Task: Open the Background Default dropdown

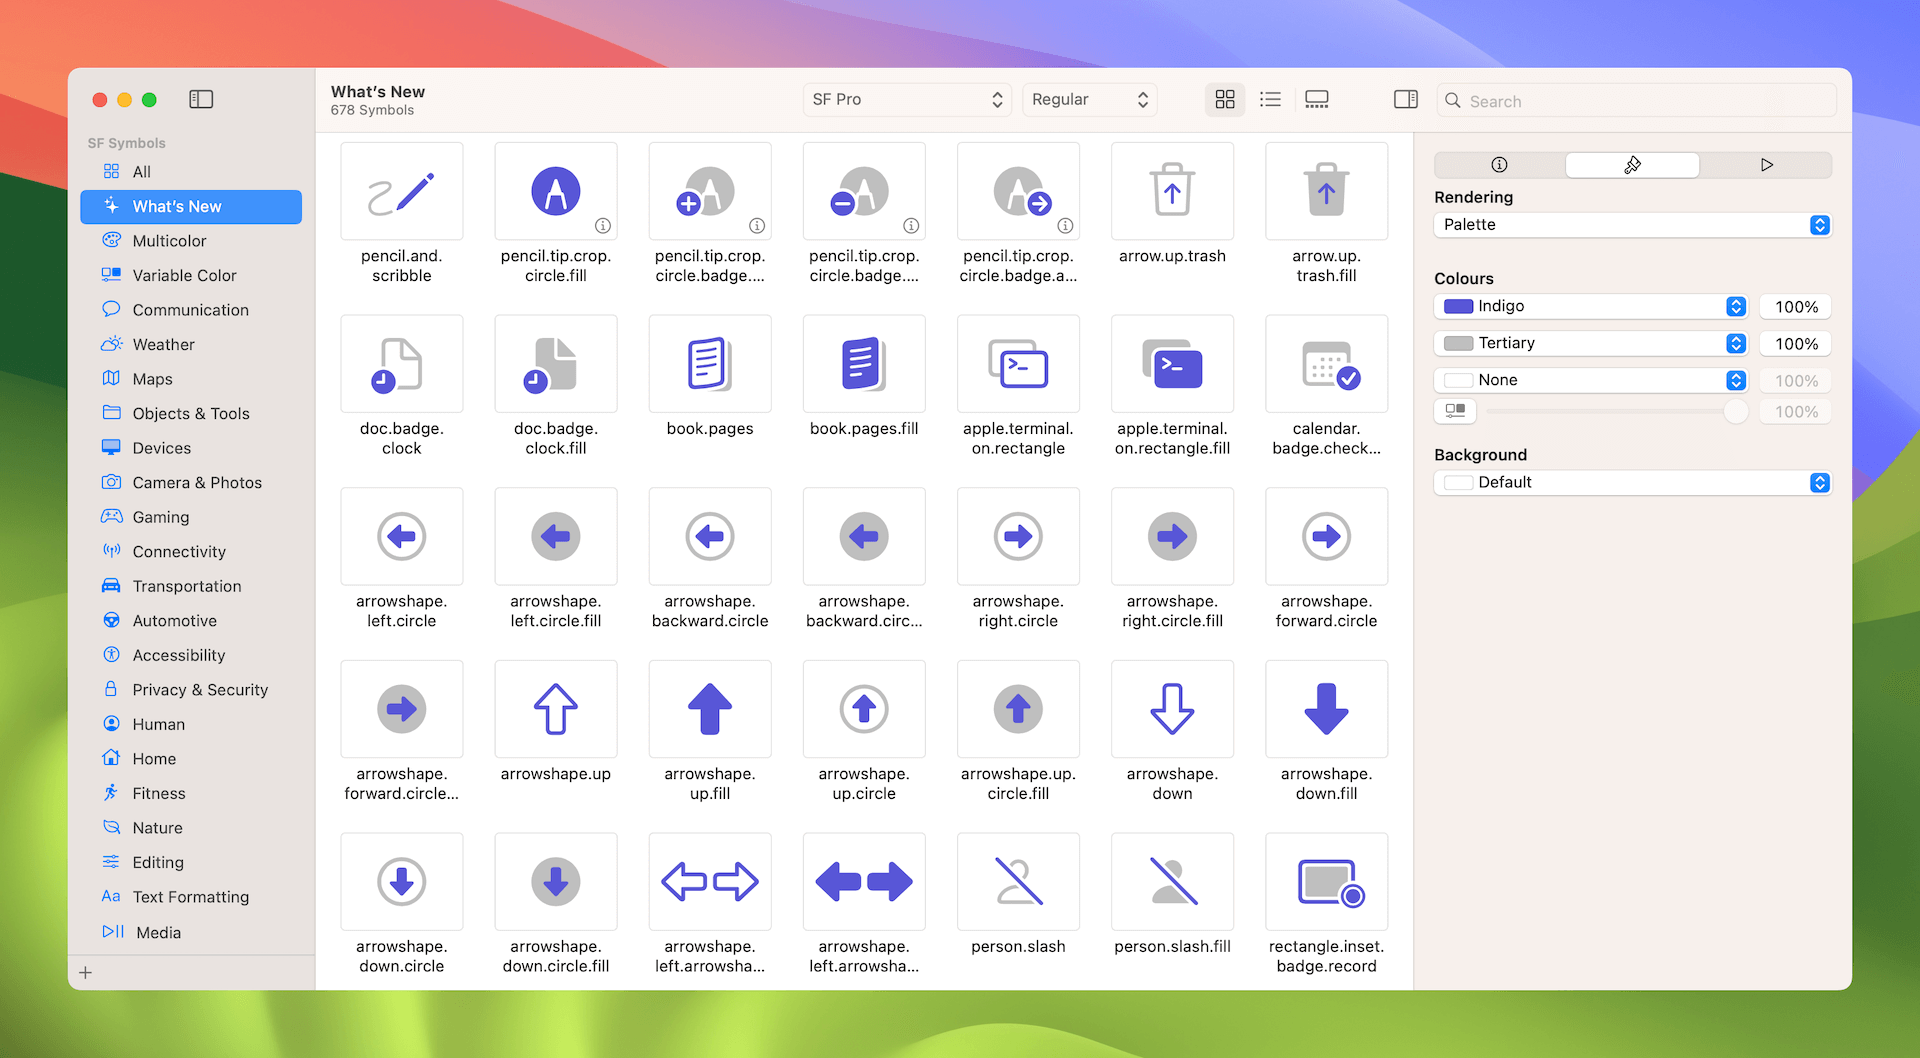Action: pos(1632,482)
